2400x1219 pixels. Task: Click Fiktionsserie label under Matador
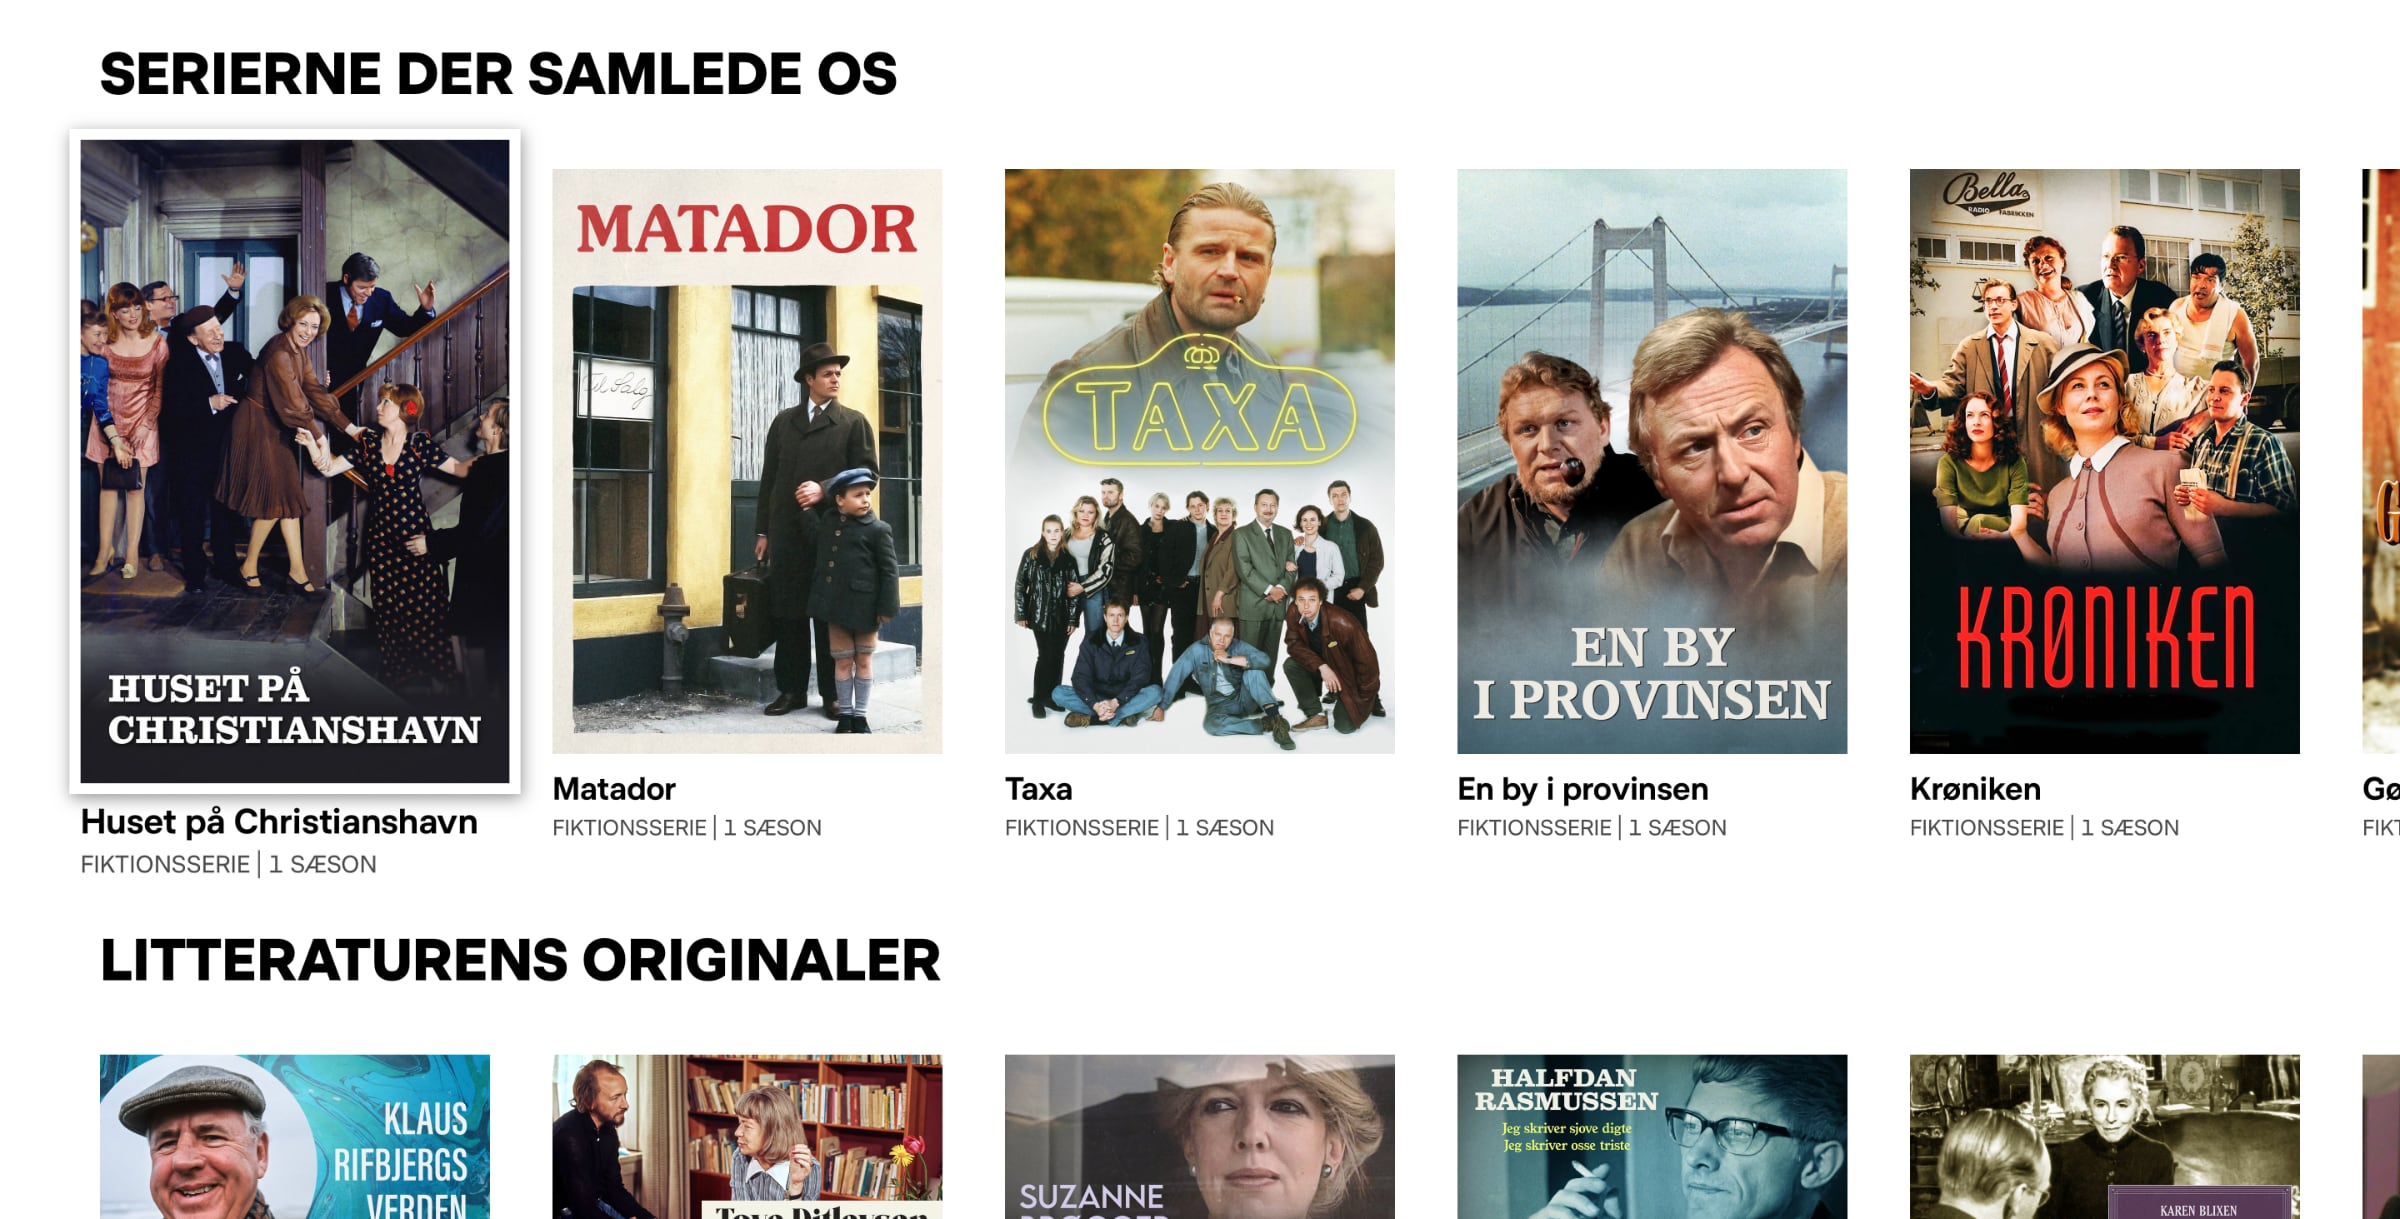(x=629, y=828)
